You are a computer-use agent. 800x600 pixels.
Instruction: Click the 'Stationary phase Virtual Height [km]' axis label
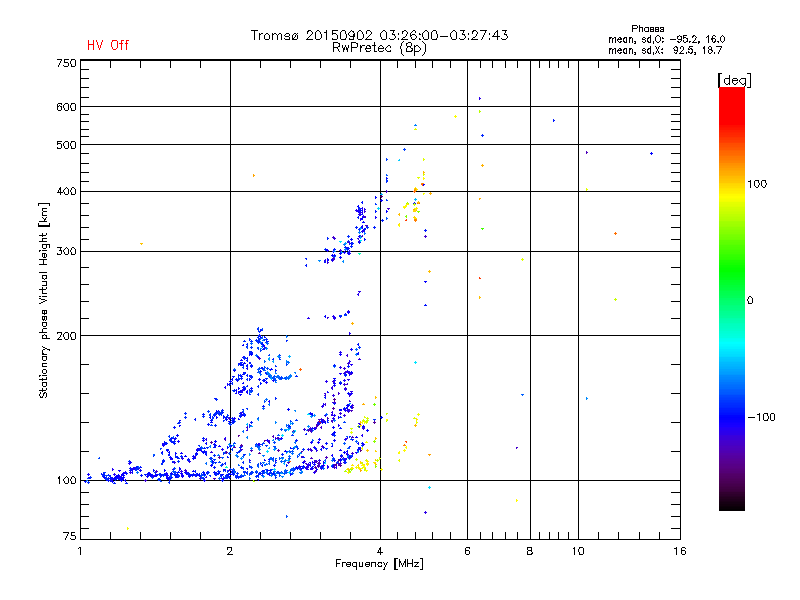pyautogui.click(x=44, y=300)
